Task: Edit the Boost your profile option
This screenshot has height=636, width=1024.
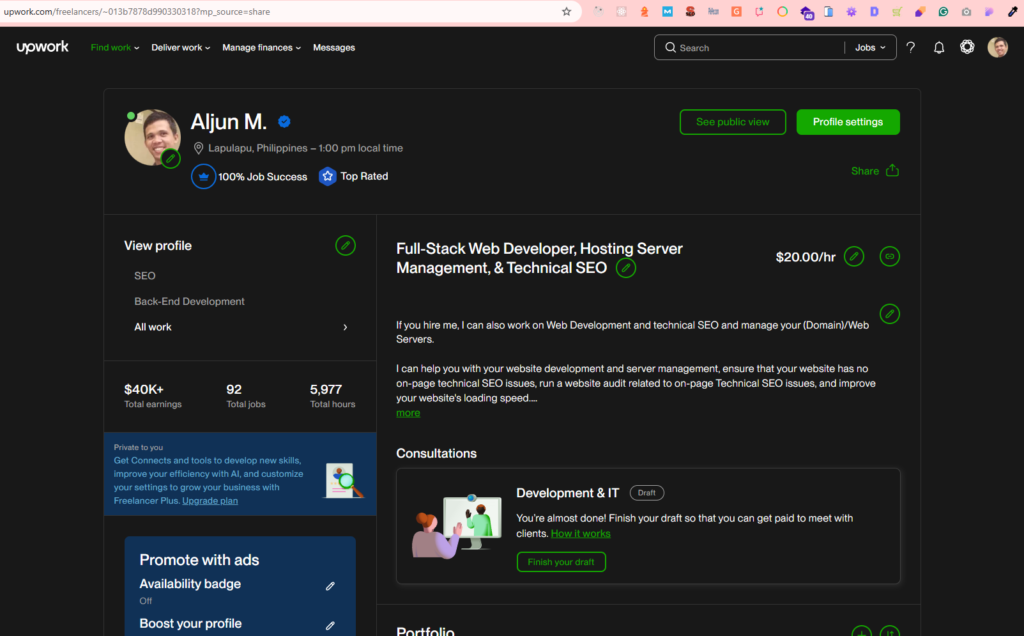Action: pos(330,625)
